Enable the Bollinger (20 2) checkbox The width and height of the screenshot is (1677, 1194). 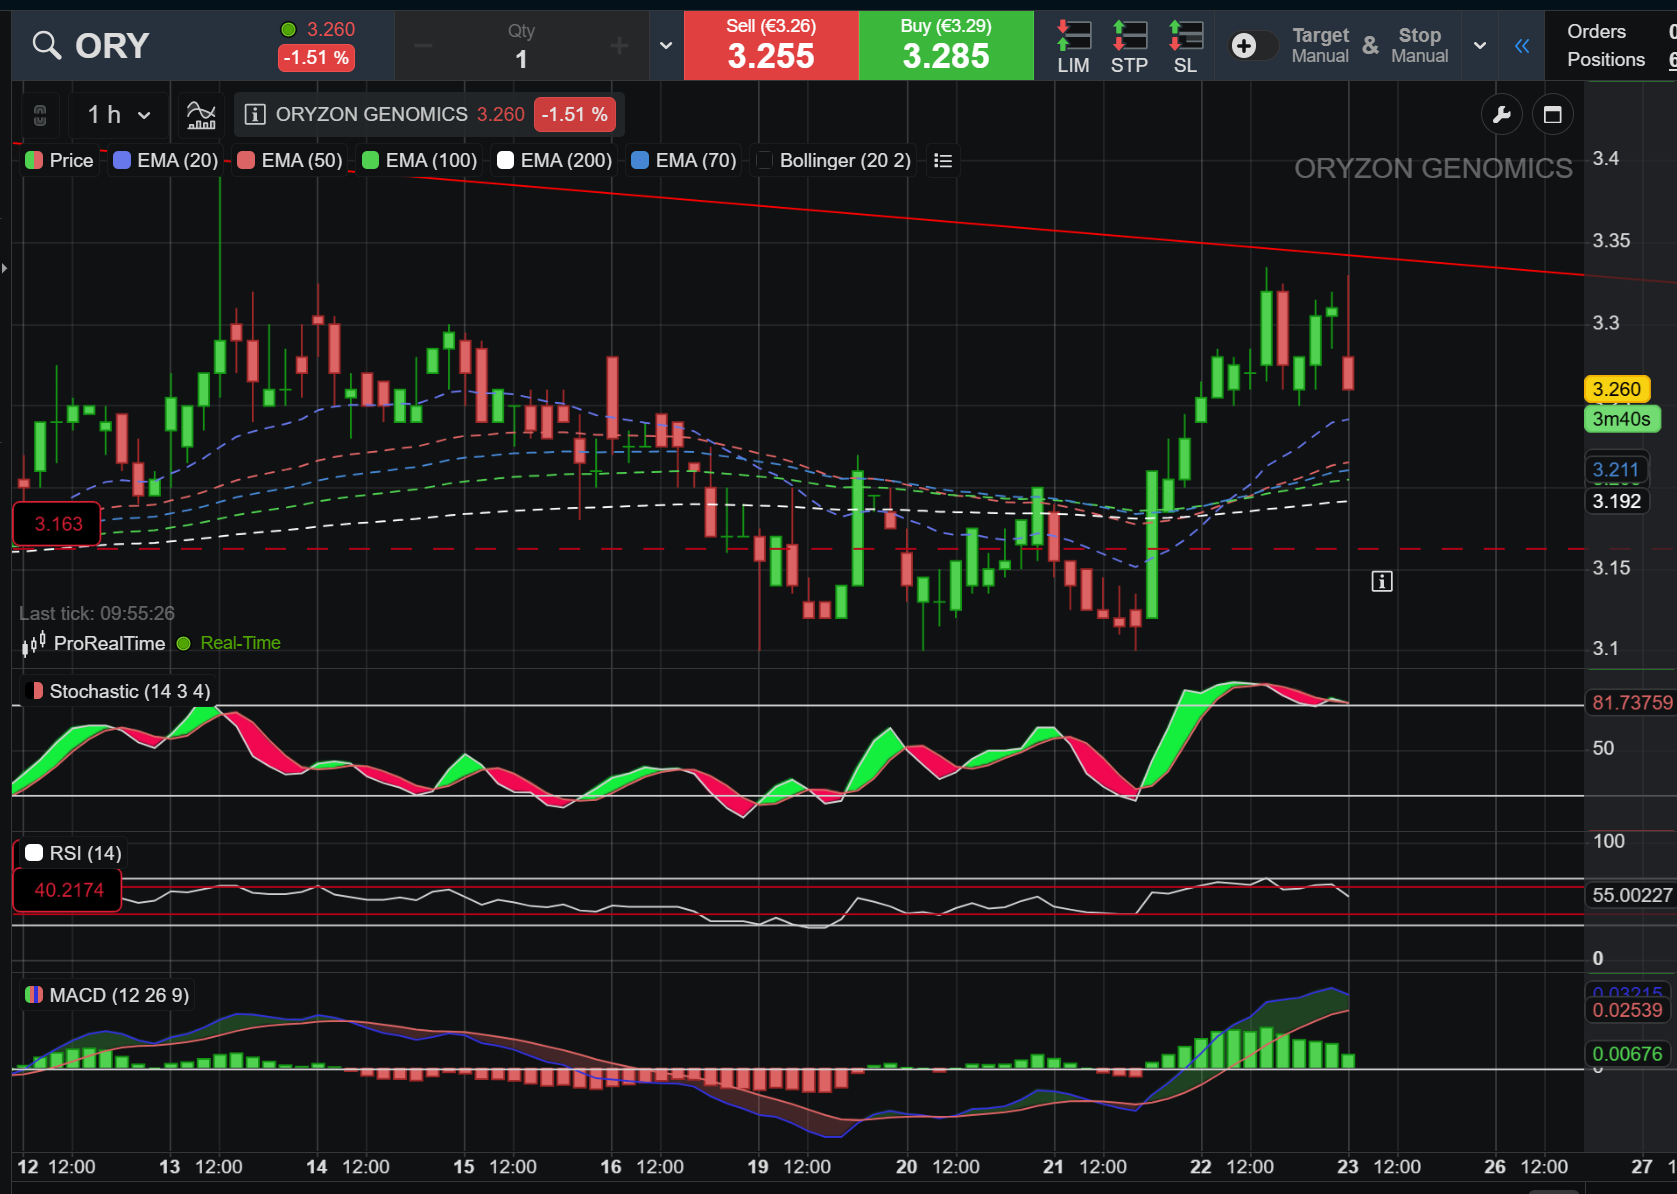[x=765, y=160]
